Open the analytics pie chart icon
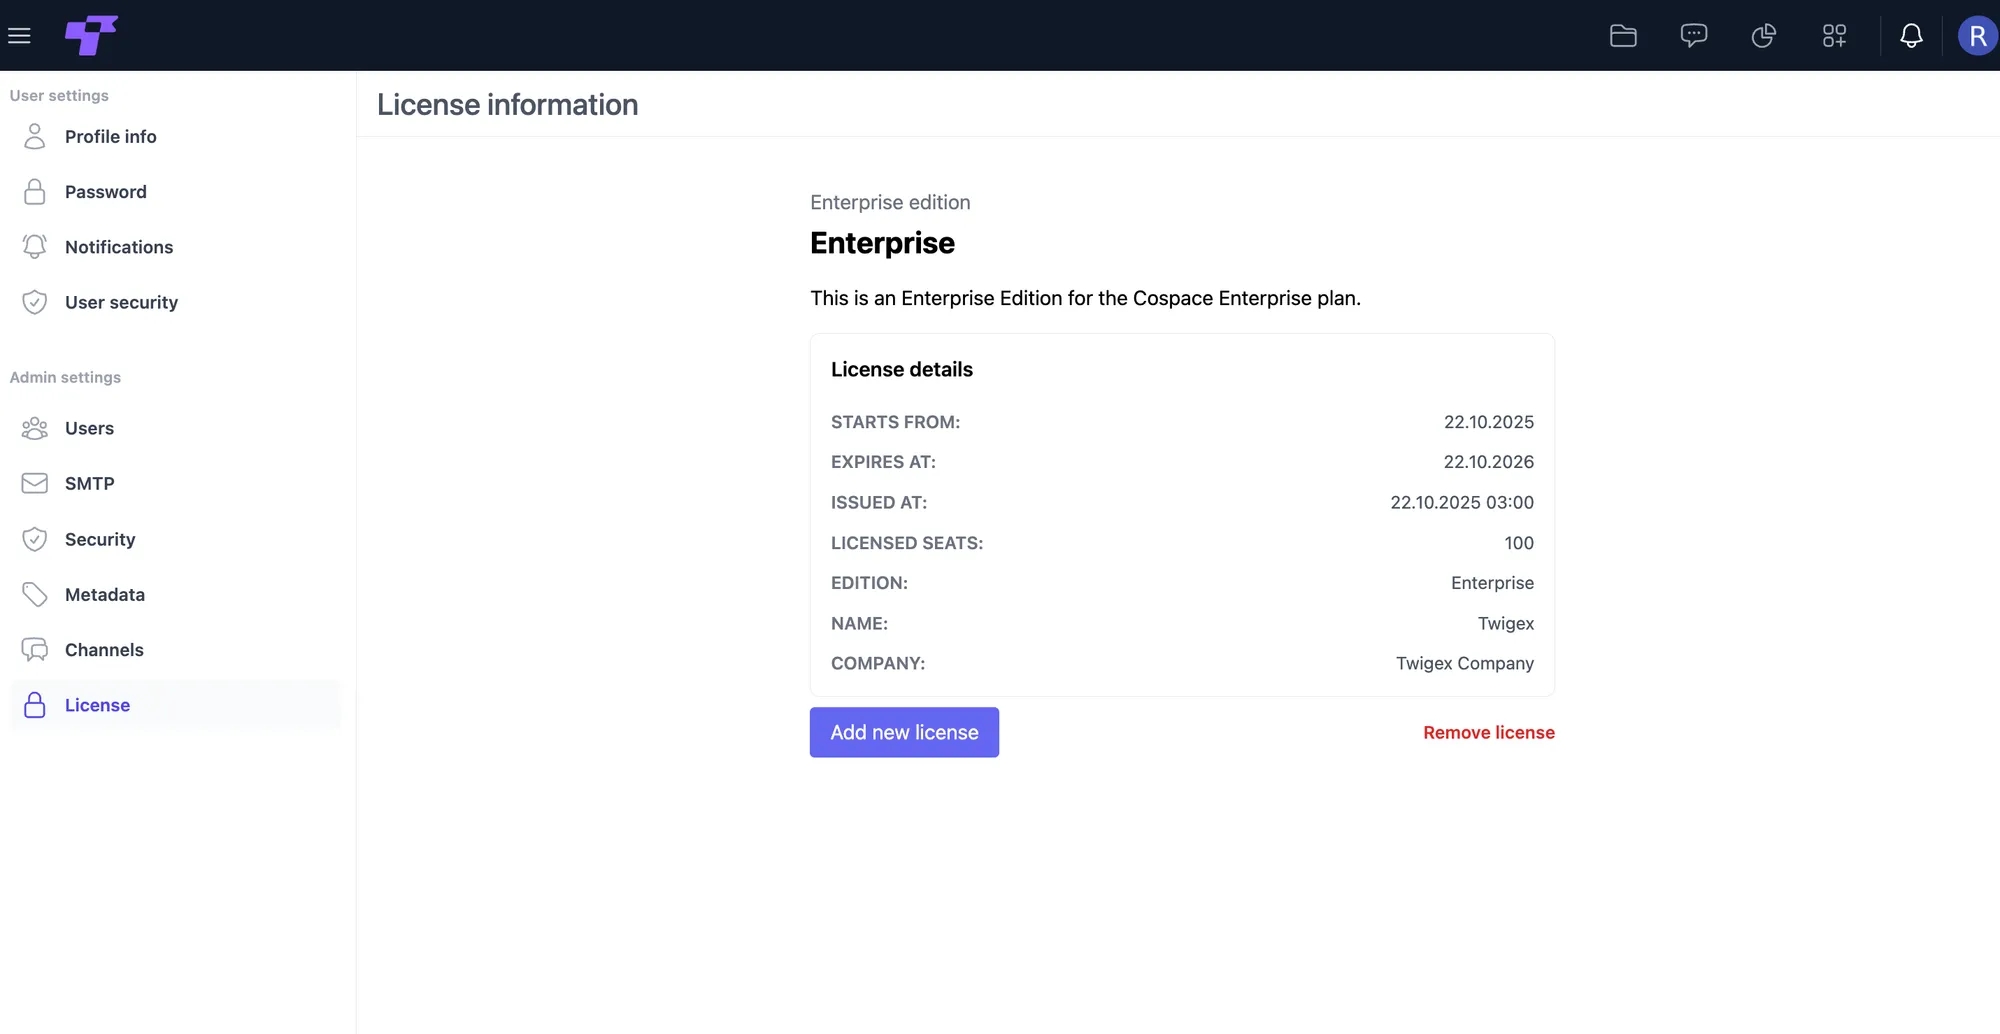The image size is (2000, 1034). pyautogui.click(x=1764, y=36)
